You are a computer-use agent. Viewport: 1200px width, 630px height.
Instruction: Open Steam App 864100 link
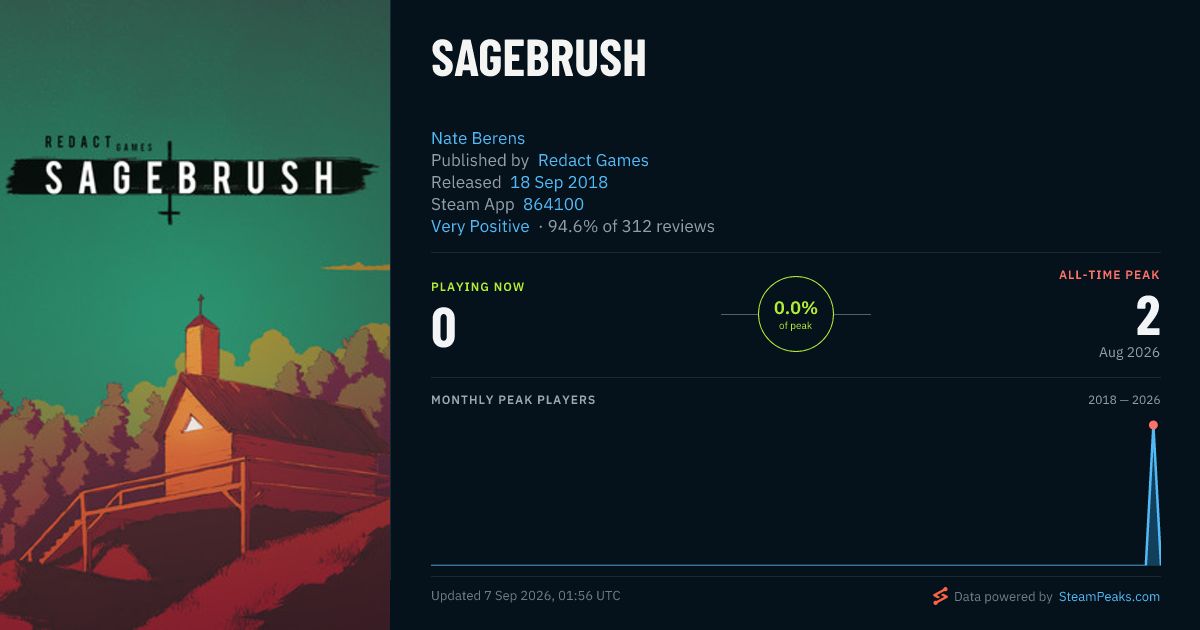click(x=553, y=204)
